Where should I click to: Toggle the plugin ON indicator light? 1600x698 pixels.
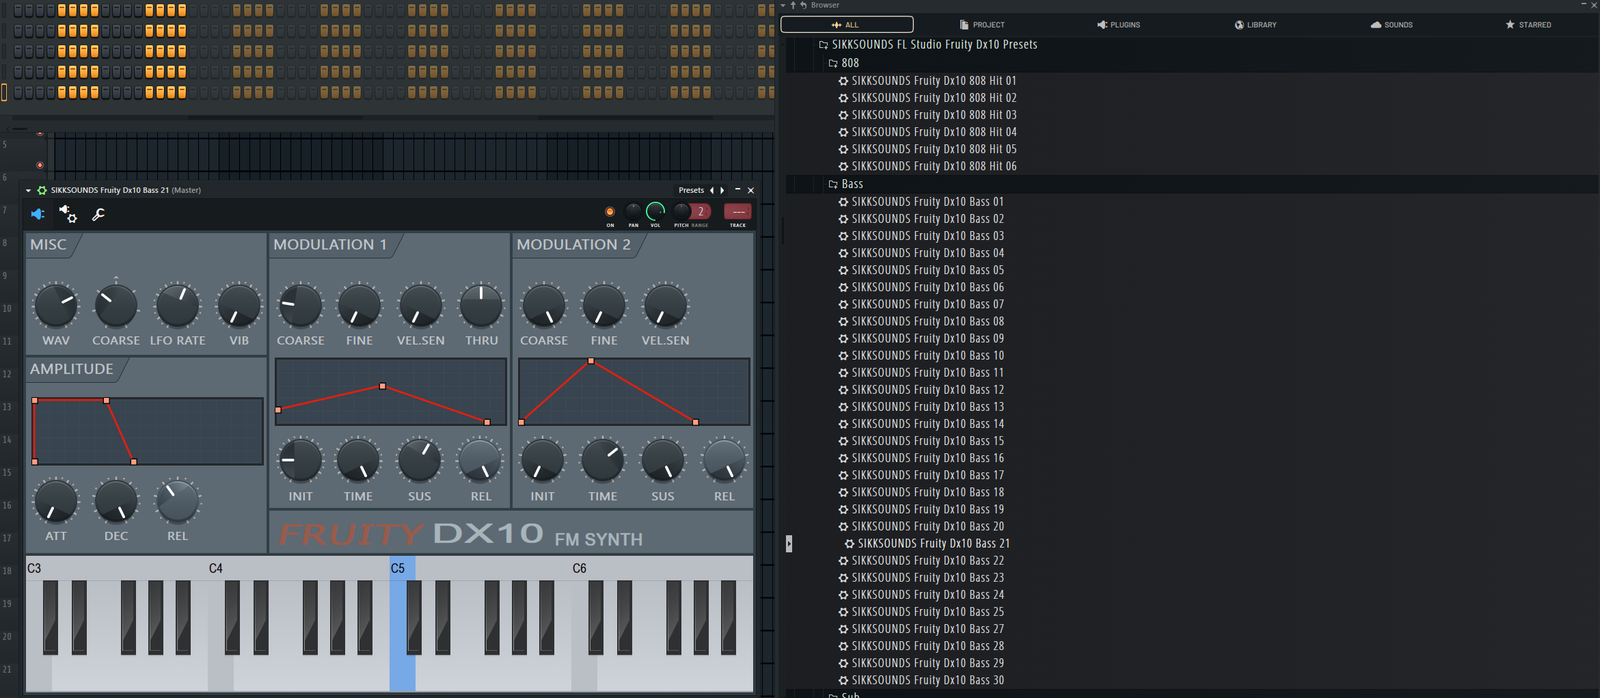point(610,212)
